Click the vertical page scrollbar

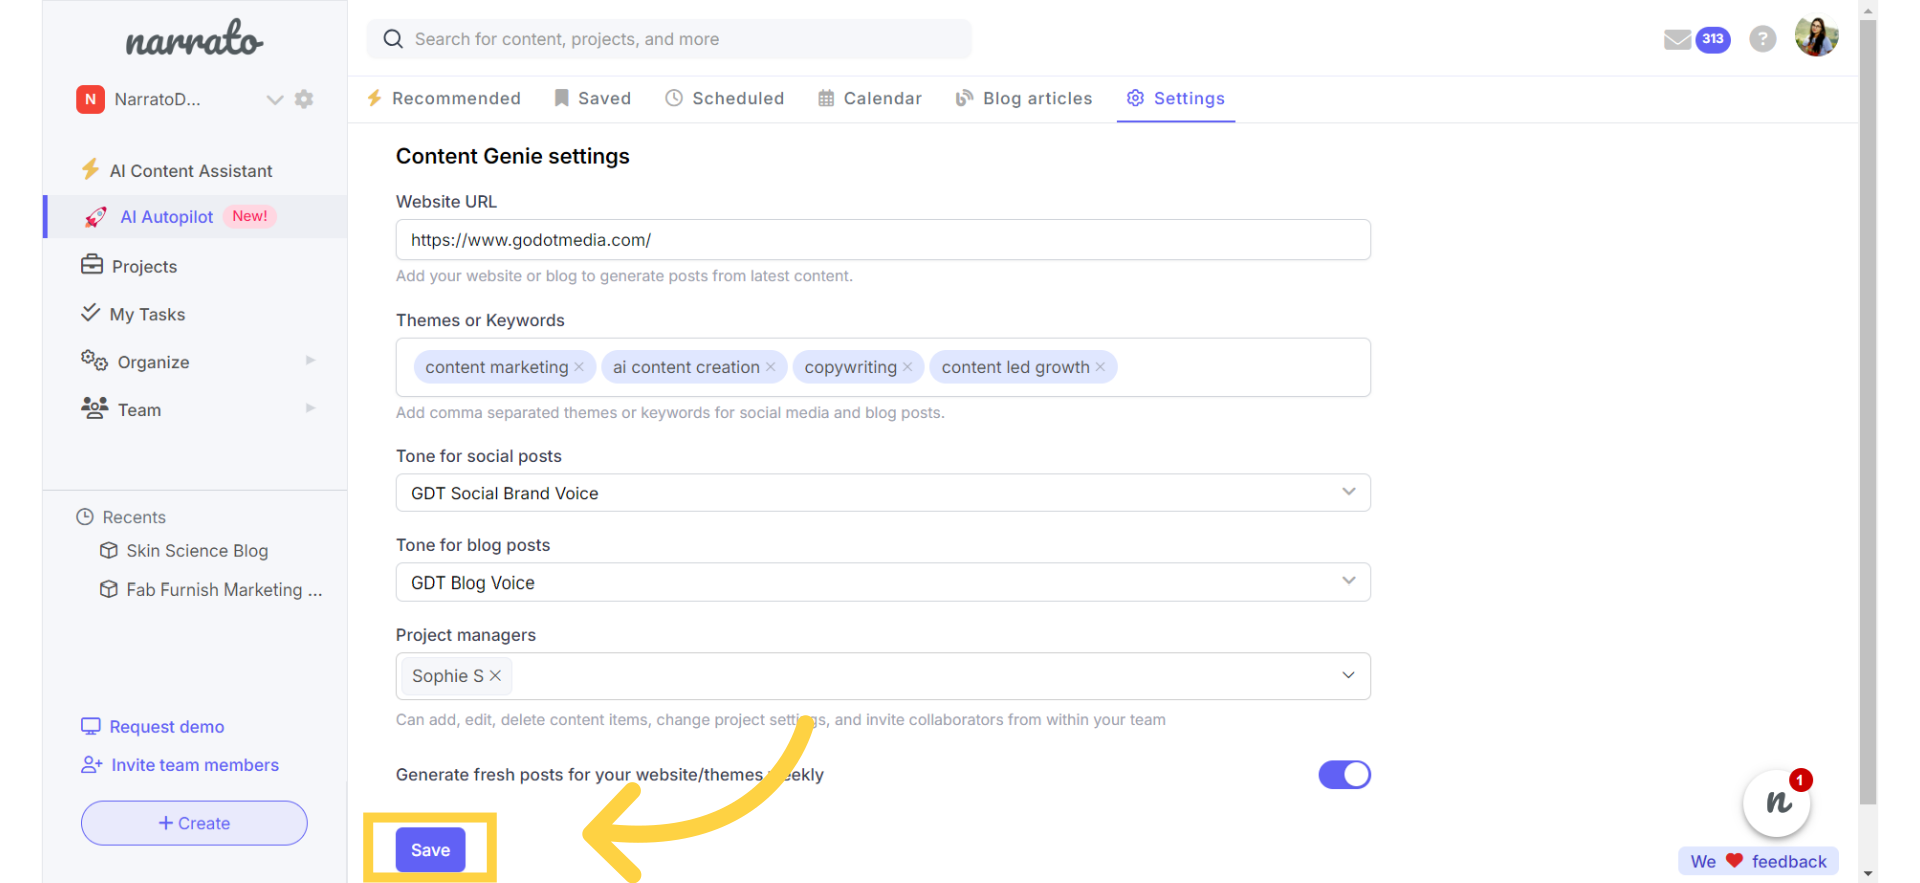pyautogui.click(x=1868, y=410)
